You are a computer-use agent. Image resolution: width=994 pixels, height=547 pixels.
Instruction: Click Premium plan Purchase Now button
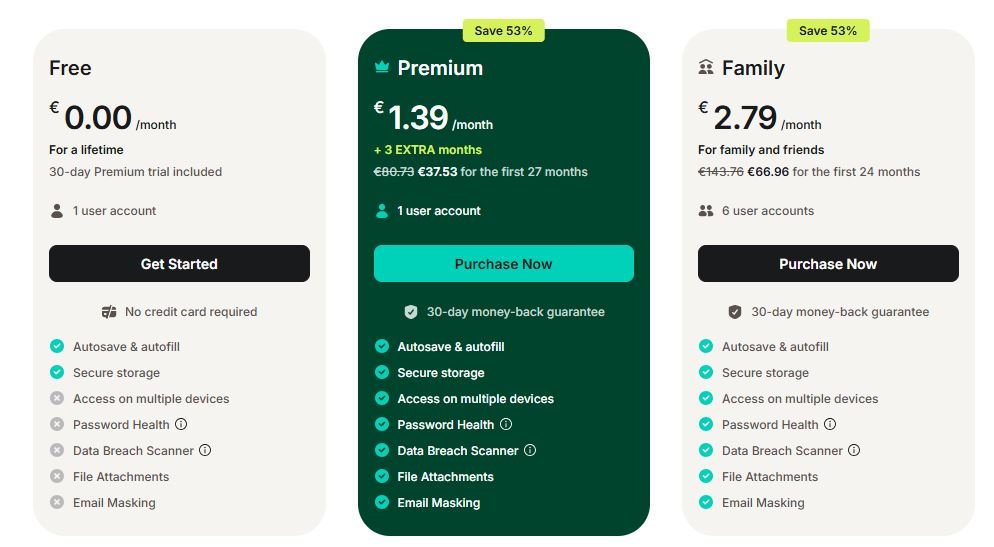point(503,264)
